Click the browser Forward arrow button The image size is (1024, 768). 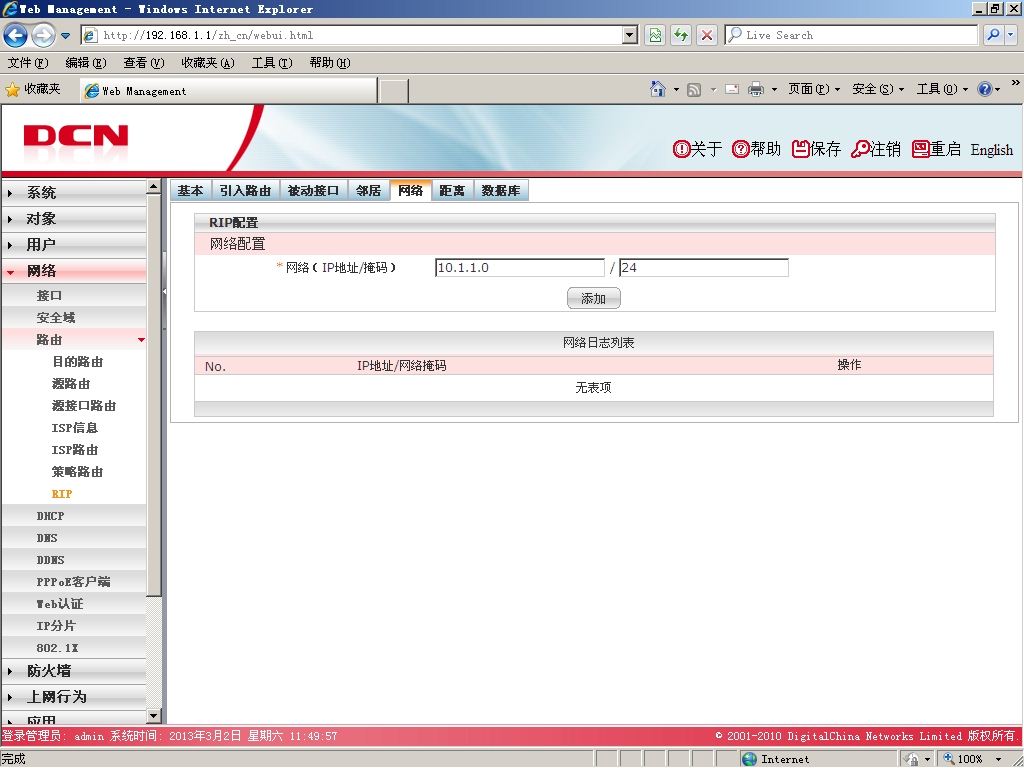(x=43, y=35)
